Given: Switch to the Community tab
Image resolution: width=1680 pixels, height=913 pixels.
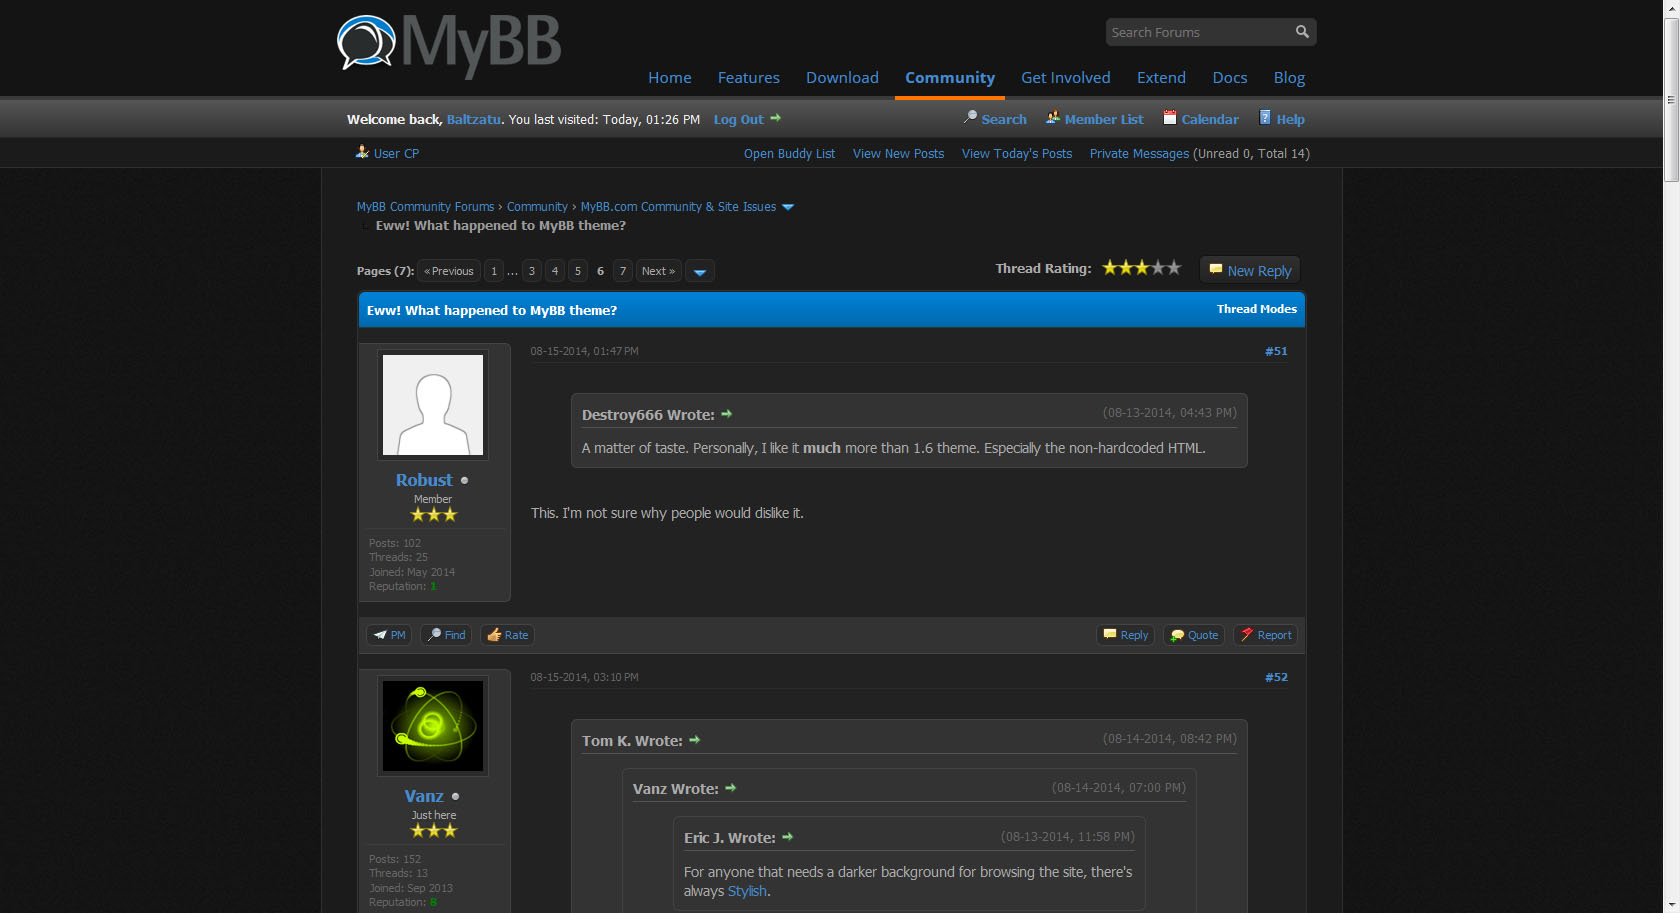Looking at the screenshot, I should [x=949, y=77].
